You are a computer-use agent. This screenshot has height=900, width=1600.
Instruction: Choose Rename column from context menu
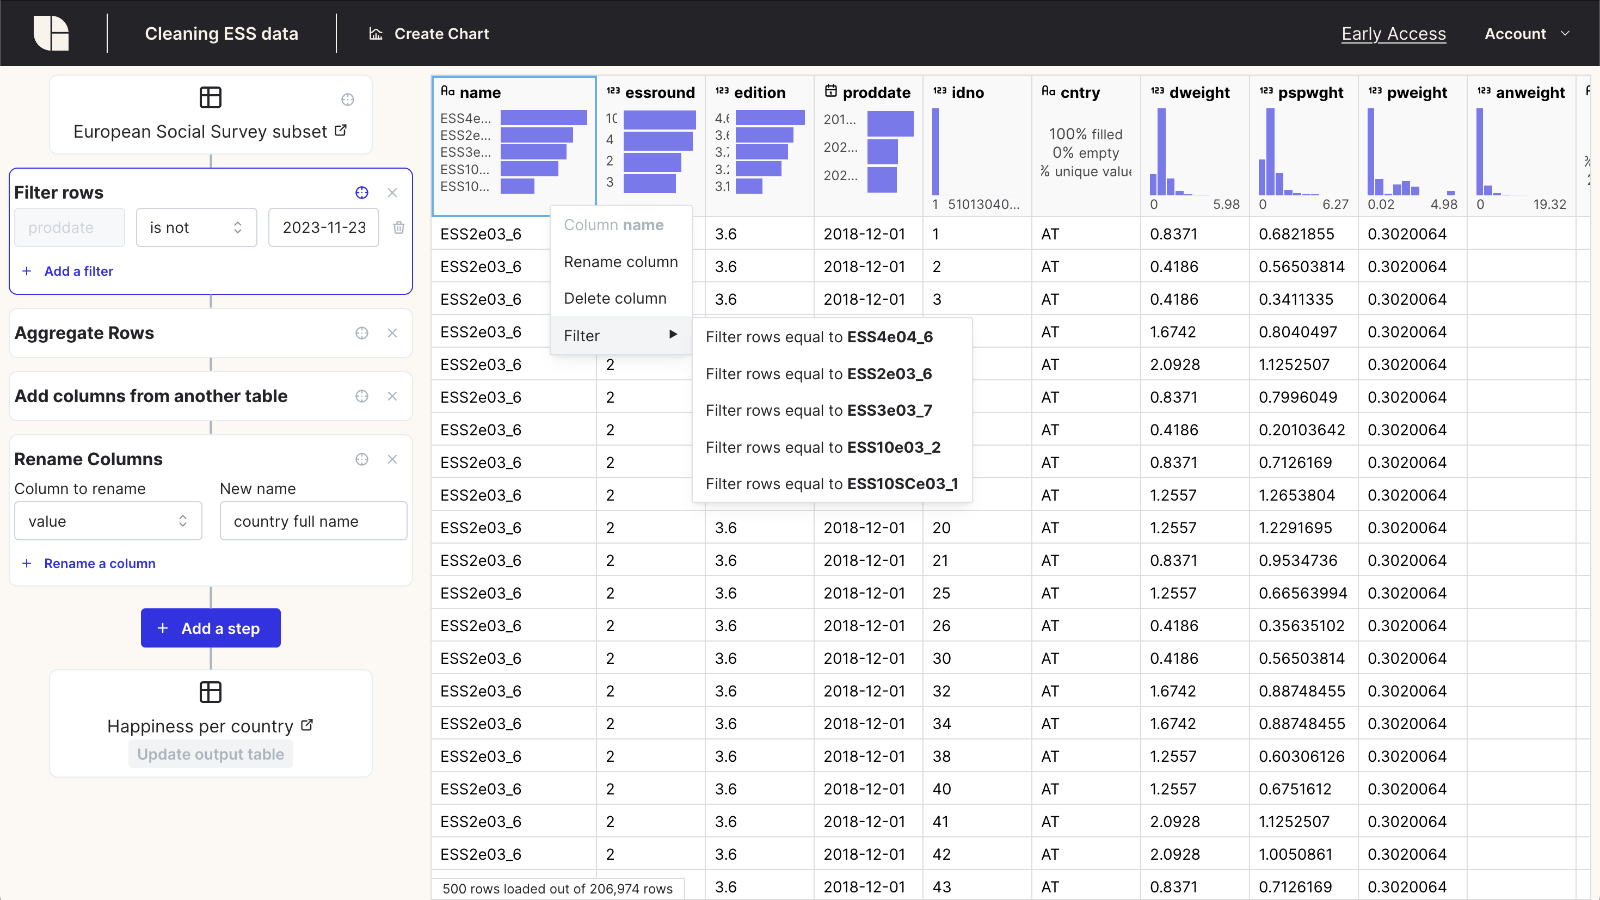[x=621, y=262]
